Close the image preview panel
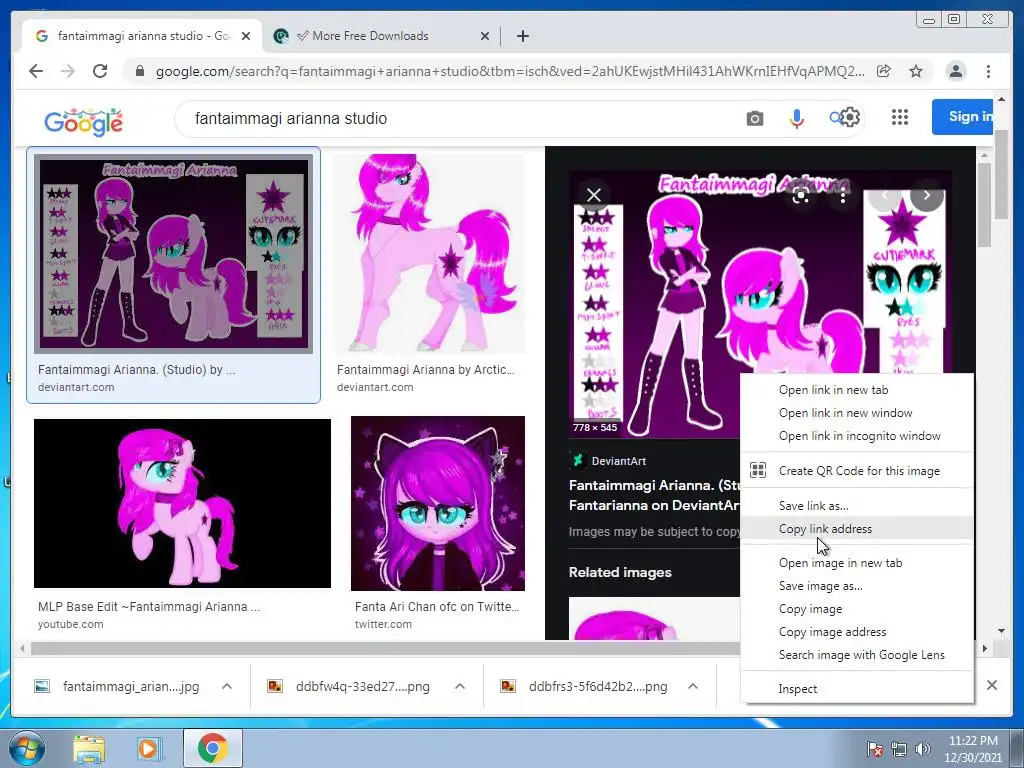This screenshot has width=1024, height=768. pos(594,195)
